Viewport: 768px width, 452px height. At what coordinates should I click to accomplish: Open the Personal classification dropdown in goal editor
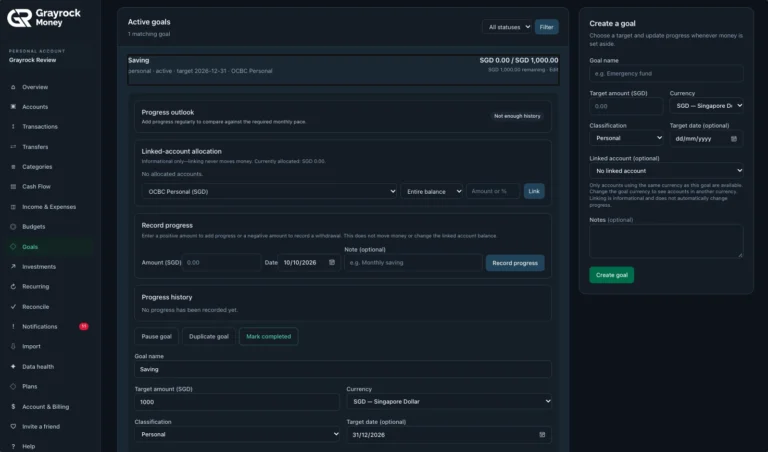pos(237,434)
